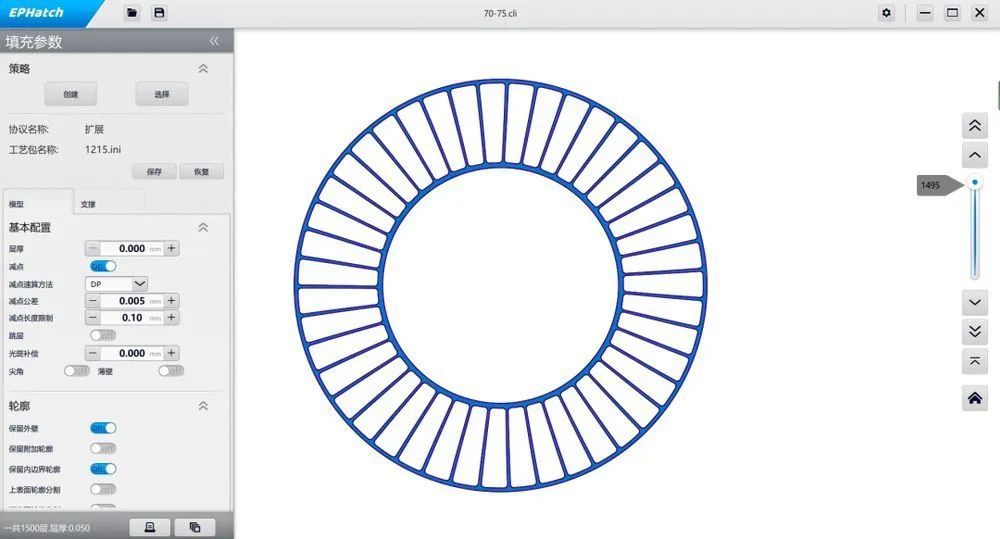Toggle the 保留外壁 switch
This screenshot has width=1000, height=539.
103,428
